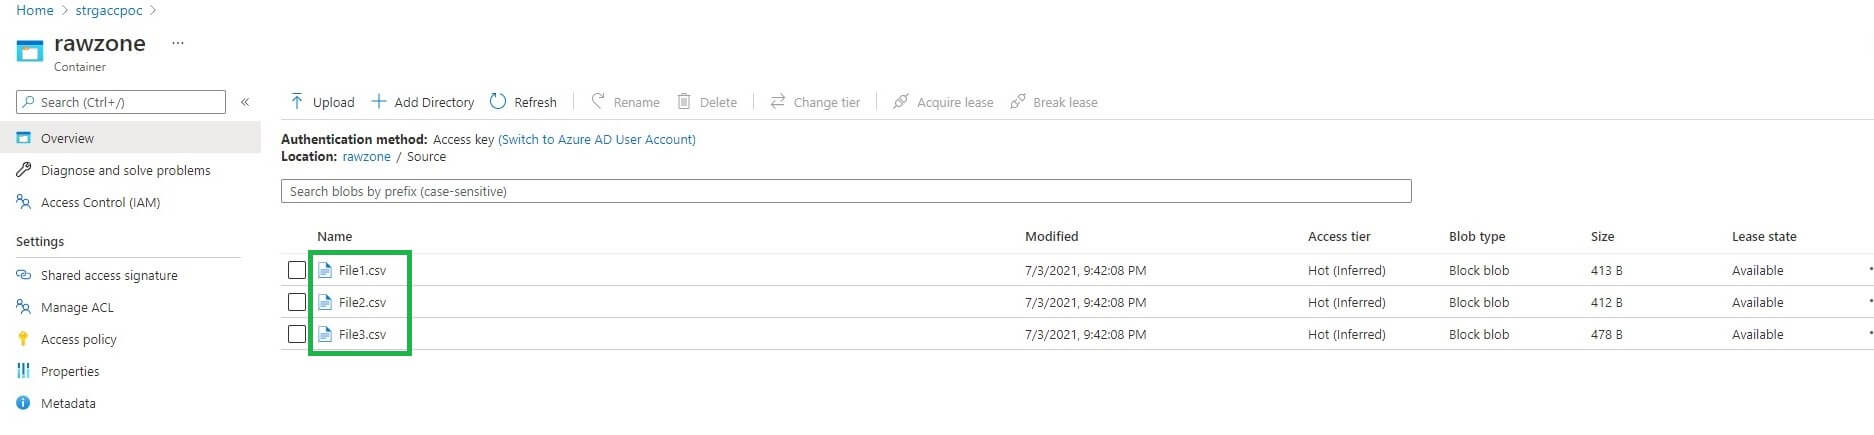Click the Add Directory plus icon
This screenshot has width=1874, height=435.
379,102
